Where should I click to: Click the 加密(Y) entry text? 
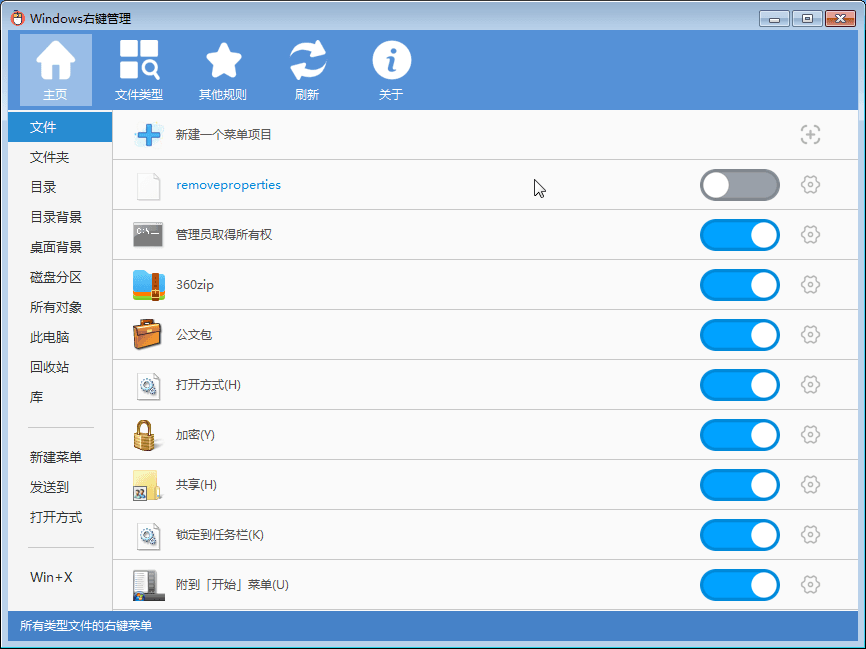(x=195, y=435)
